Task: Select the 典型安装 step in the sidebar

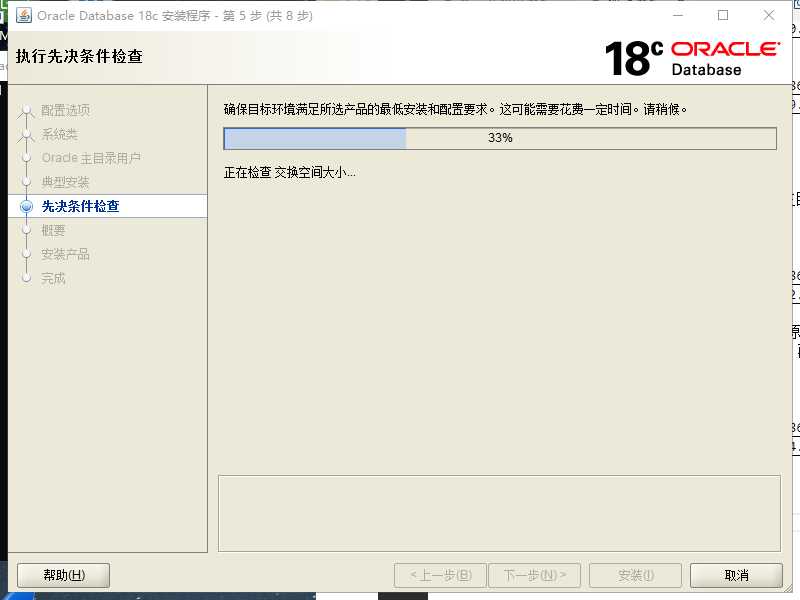Action: [x=65, y=182]
